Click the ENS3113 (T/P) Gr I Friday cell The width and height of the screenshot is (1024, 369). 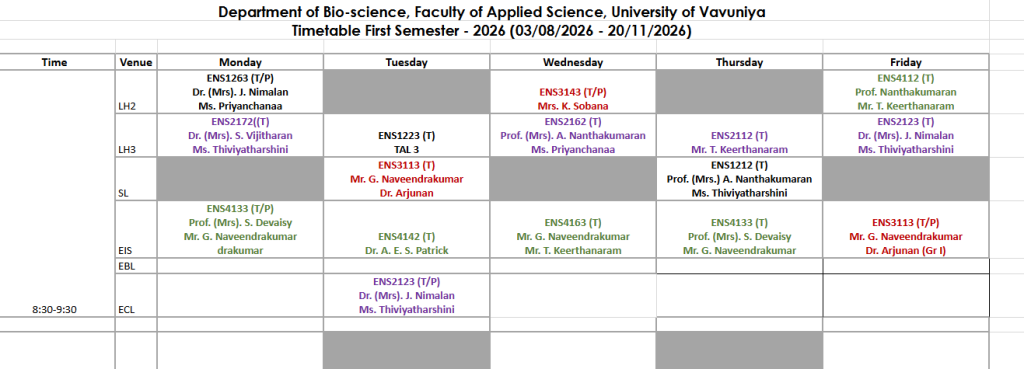[905, 229]
